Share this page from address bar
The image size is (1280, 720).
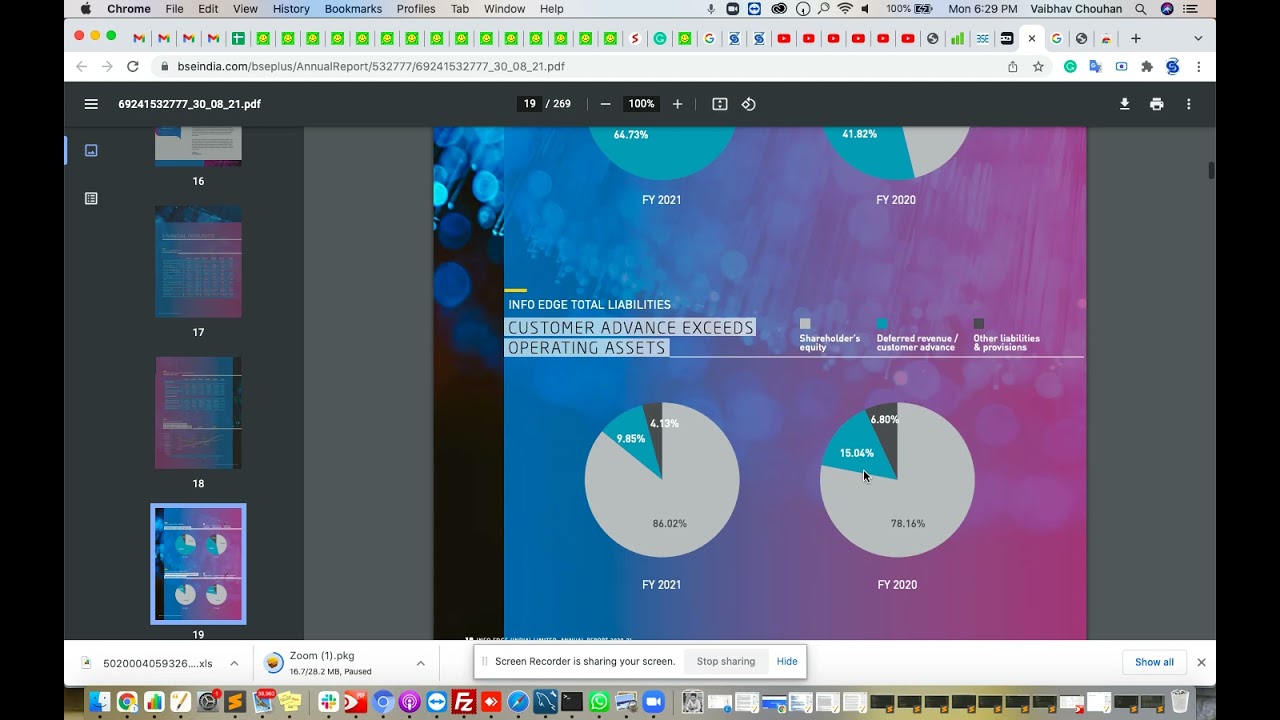click(x=1012, y=66)
